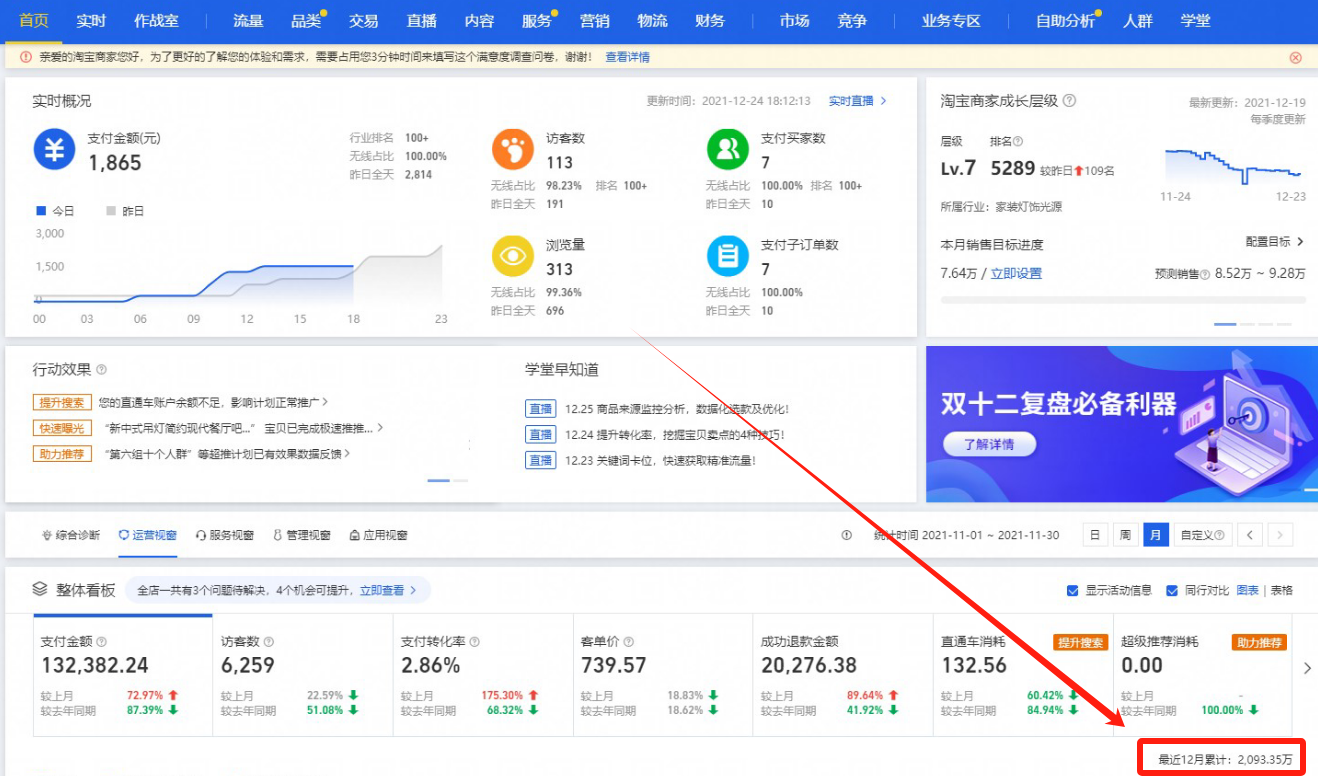
Task: Click the monthly sales target progress bar
Action: 1123,300
